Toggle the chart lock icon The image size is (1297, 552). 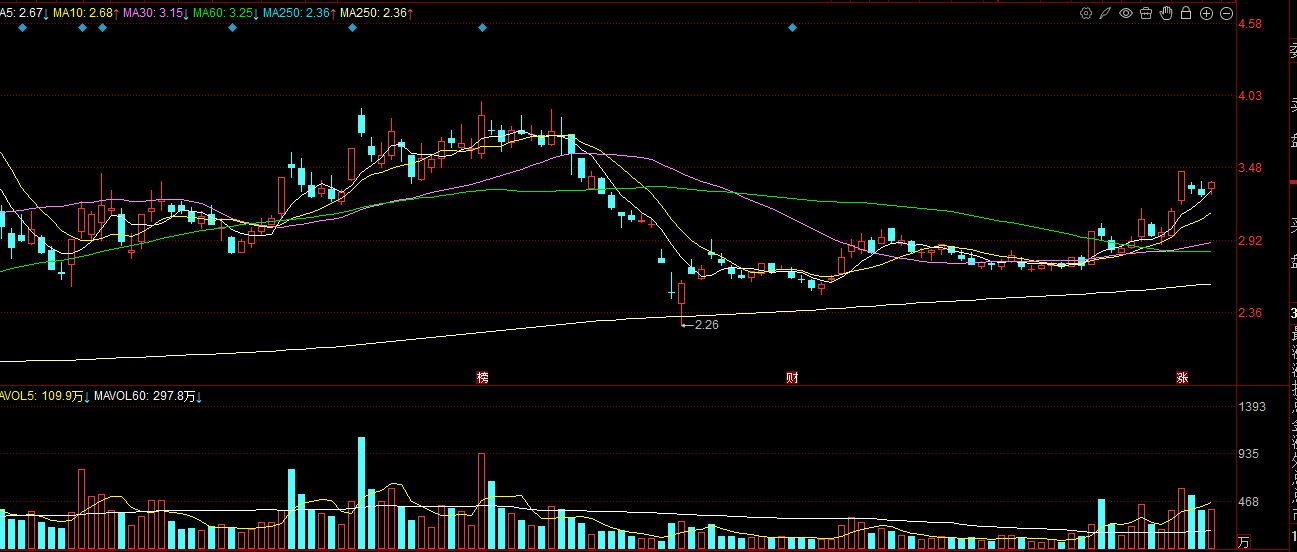coord(1186,13)
